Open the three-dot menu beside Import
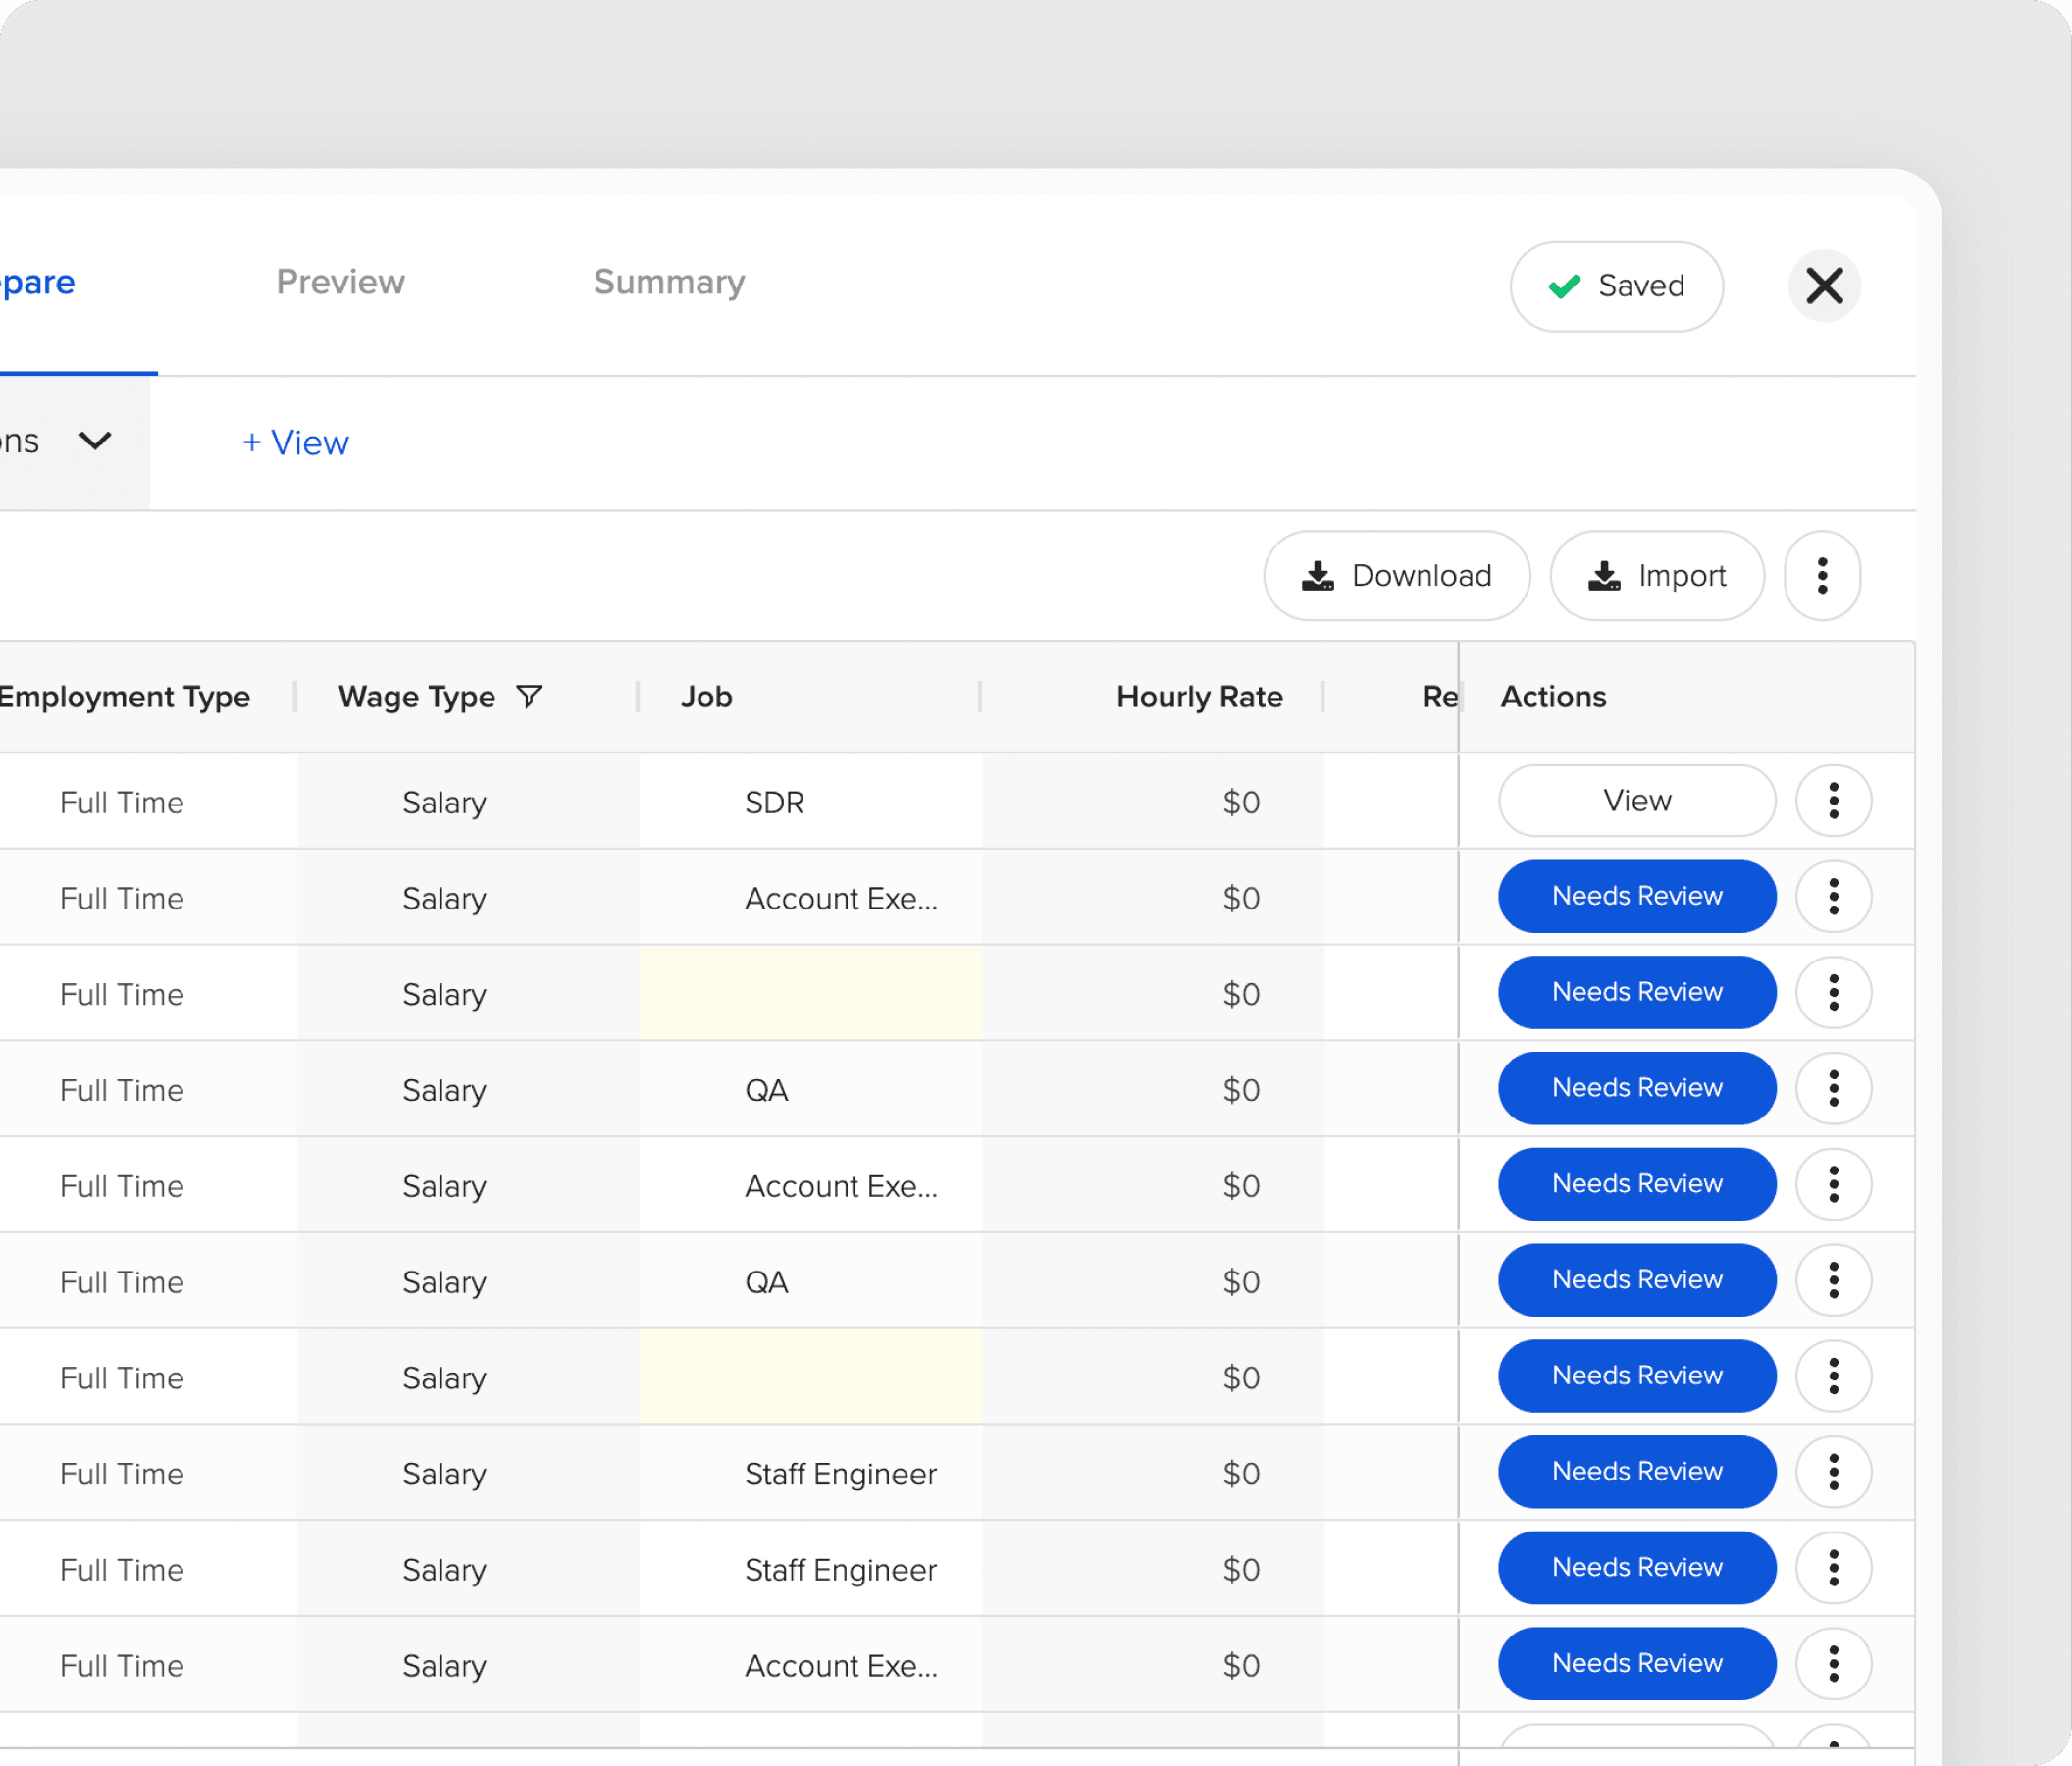 click(1822, 576)
